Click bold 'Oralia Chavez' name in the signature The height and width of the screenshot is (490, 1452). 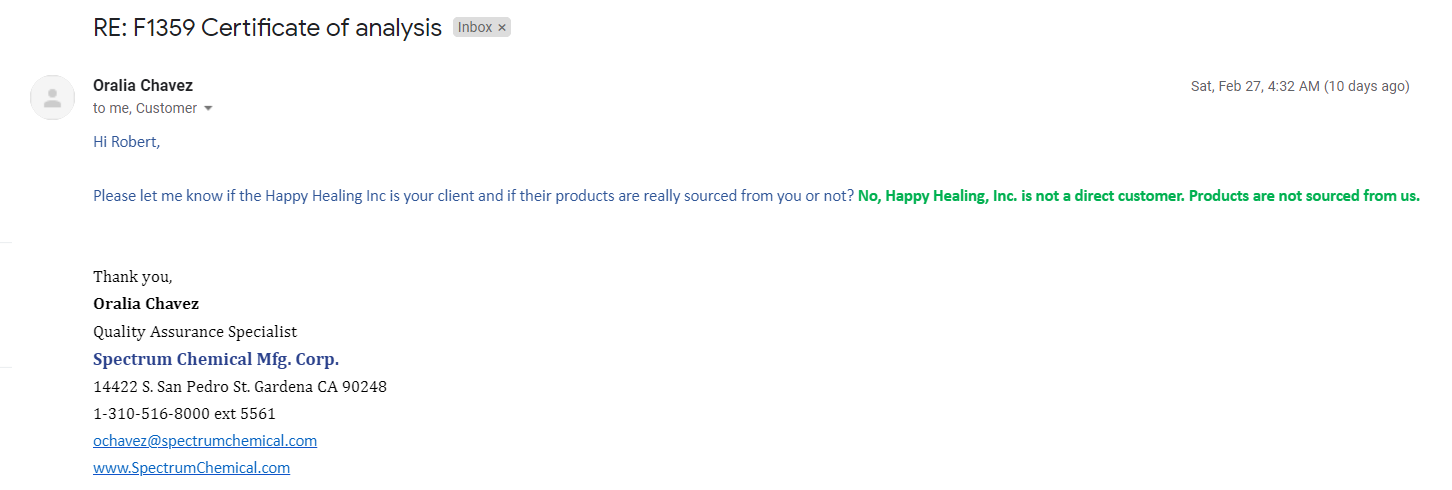tap(146, 304)
